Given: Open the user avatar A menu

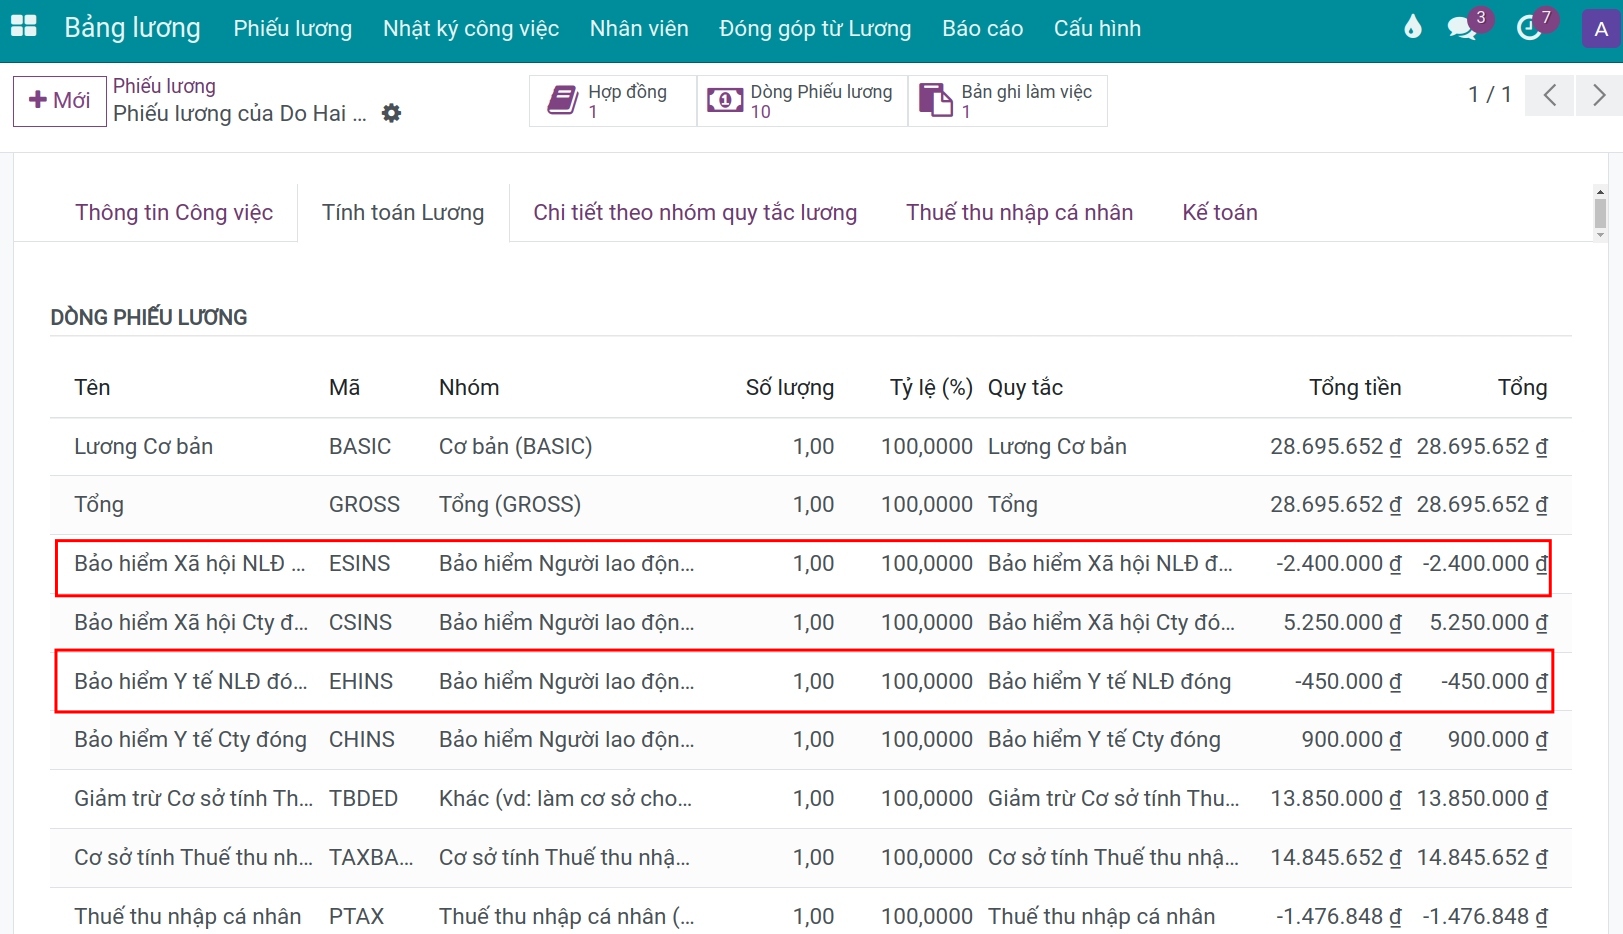Looking at the screenshot, I should click(x=1600, y=29).
